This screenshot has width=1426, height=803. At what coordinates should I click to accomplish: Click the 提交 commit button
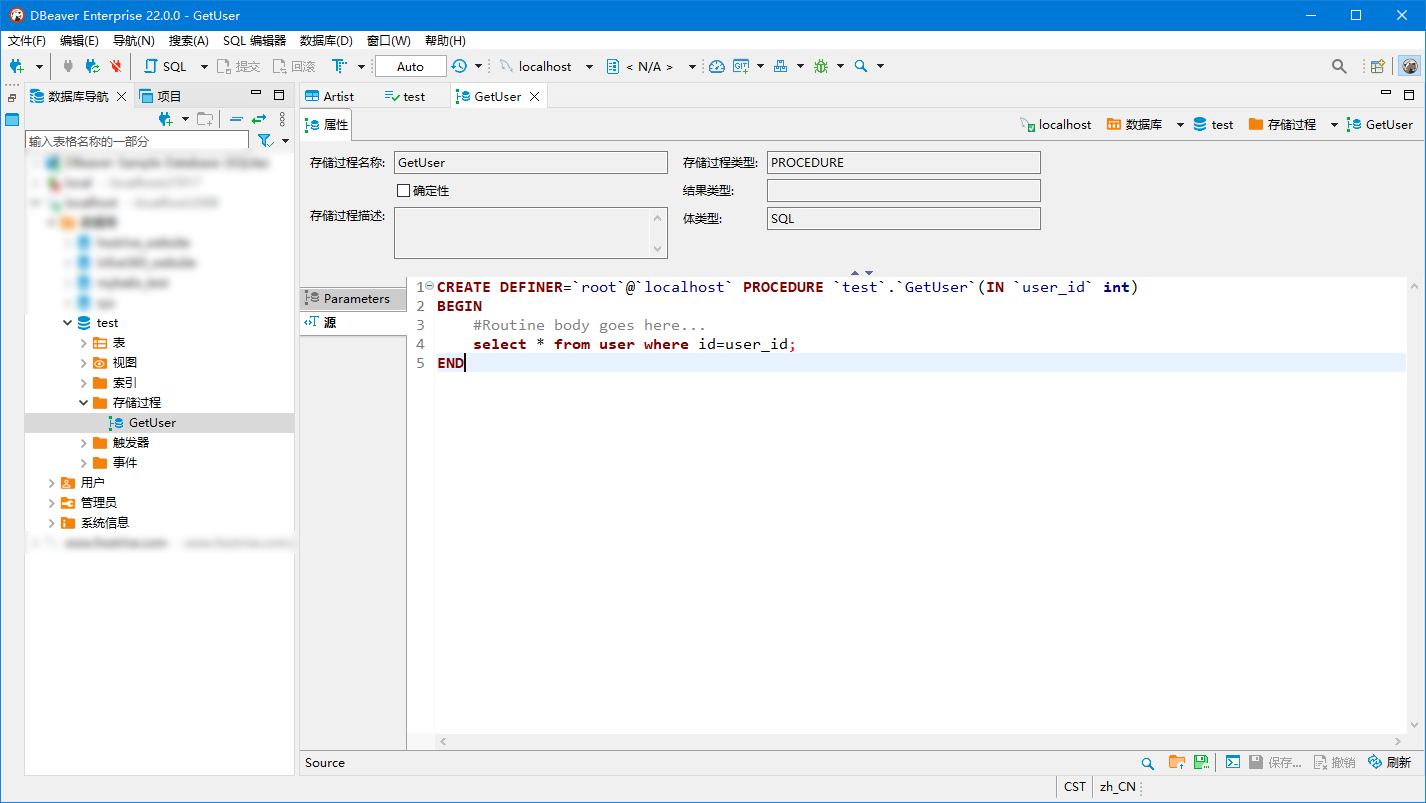(x=238, y=66)
